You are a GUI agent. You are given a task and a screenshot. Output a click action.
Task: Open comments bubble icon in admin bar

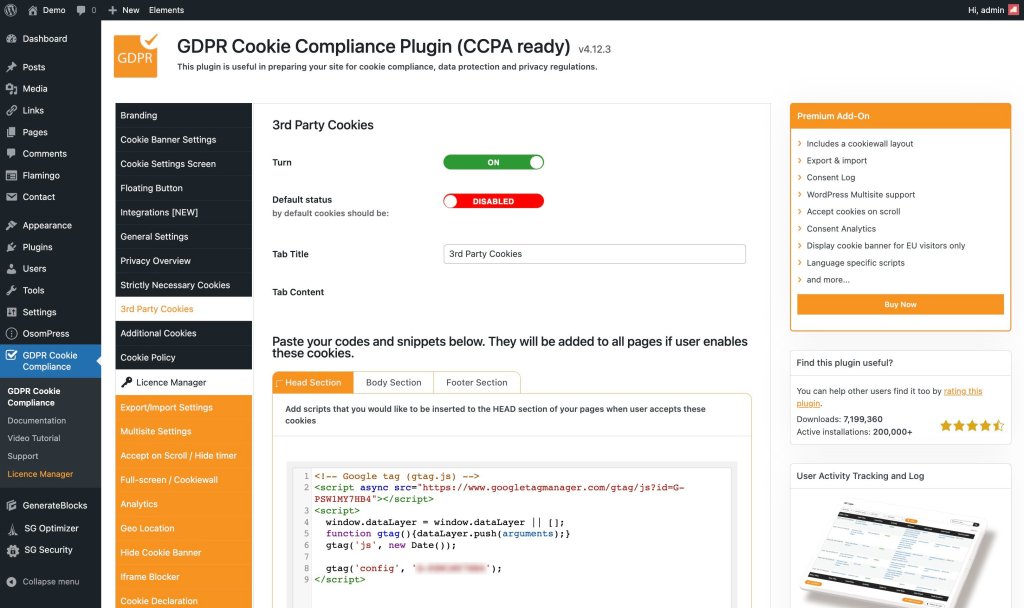pos(81,10)
